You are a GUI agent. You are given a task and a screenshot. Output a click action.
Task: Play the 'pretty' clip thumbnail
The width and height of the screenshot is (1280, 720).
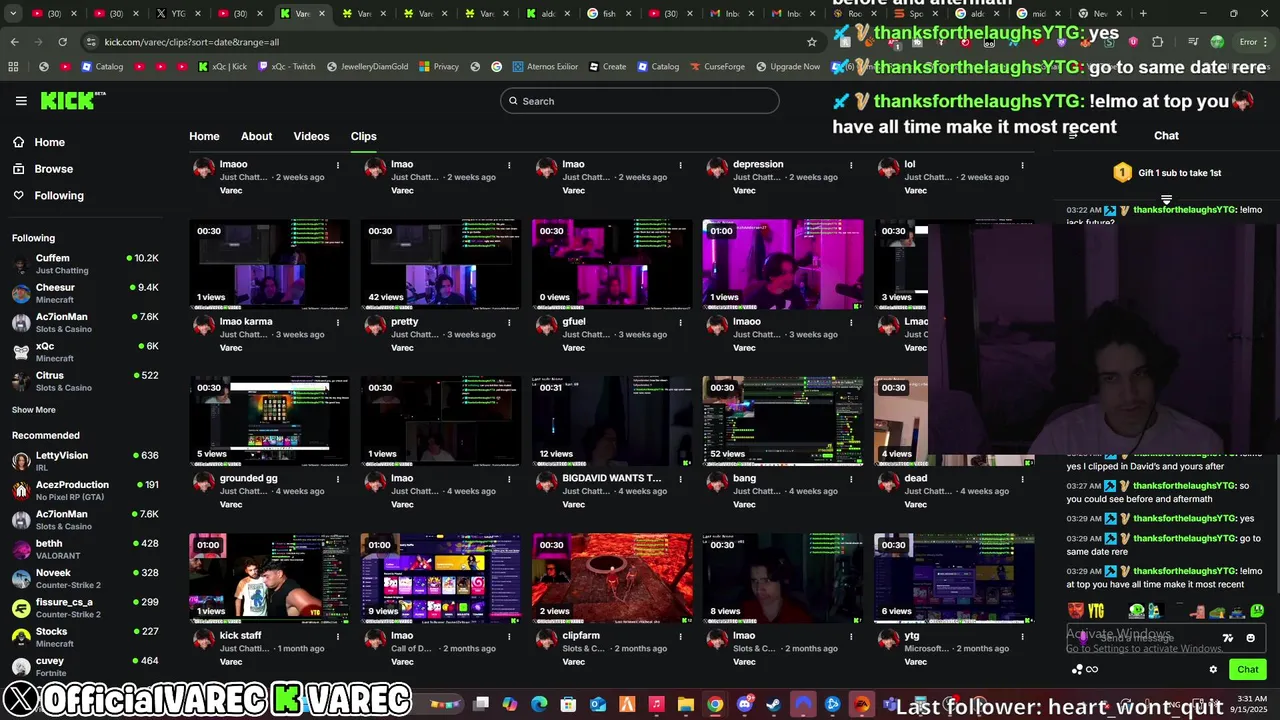(x=441, y=265)
